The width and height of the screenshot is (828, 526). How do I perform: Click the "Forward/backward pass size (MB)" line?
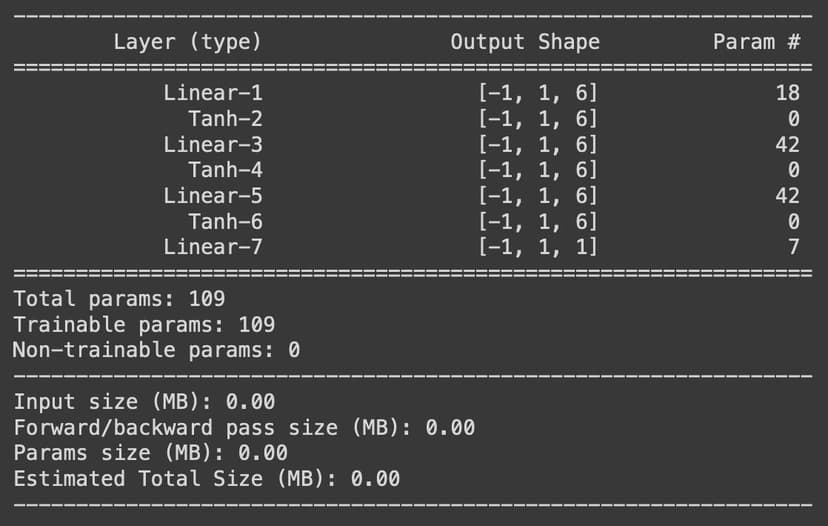[244, 428]
